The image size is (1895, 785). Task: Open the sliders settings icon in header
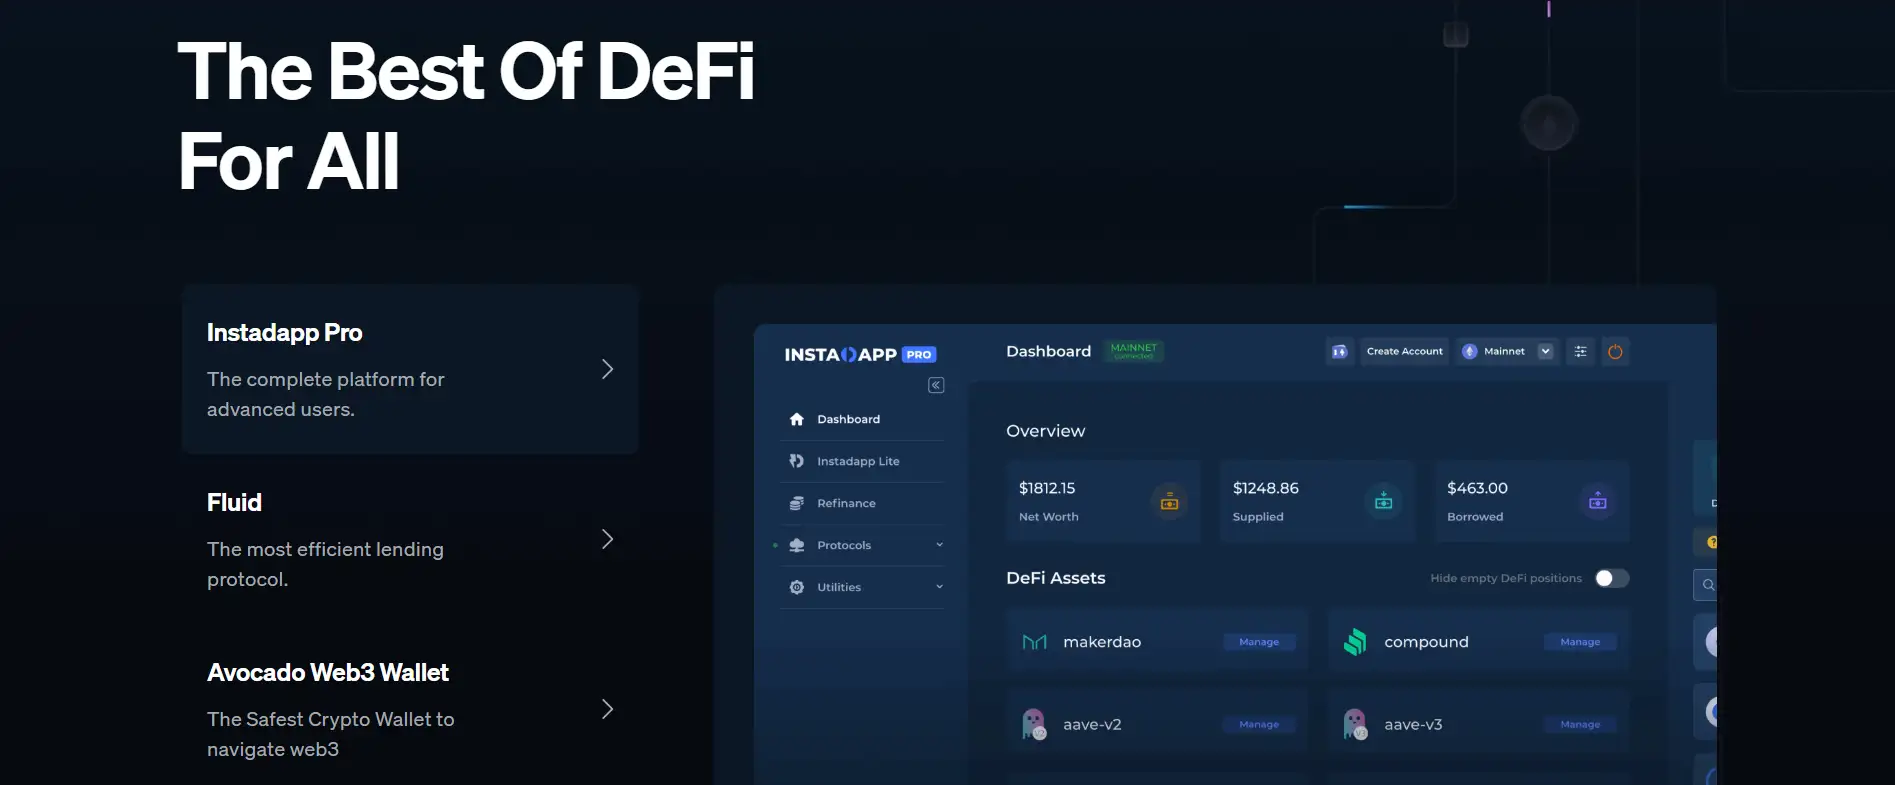pos(1580,352)
